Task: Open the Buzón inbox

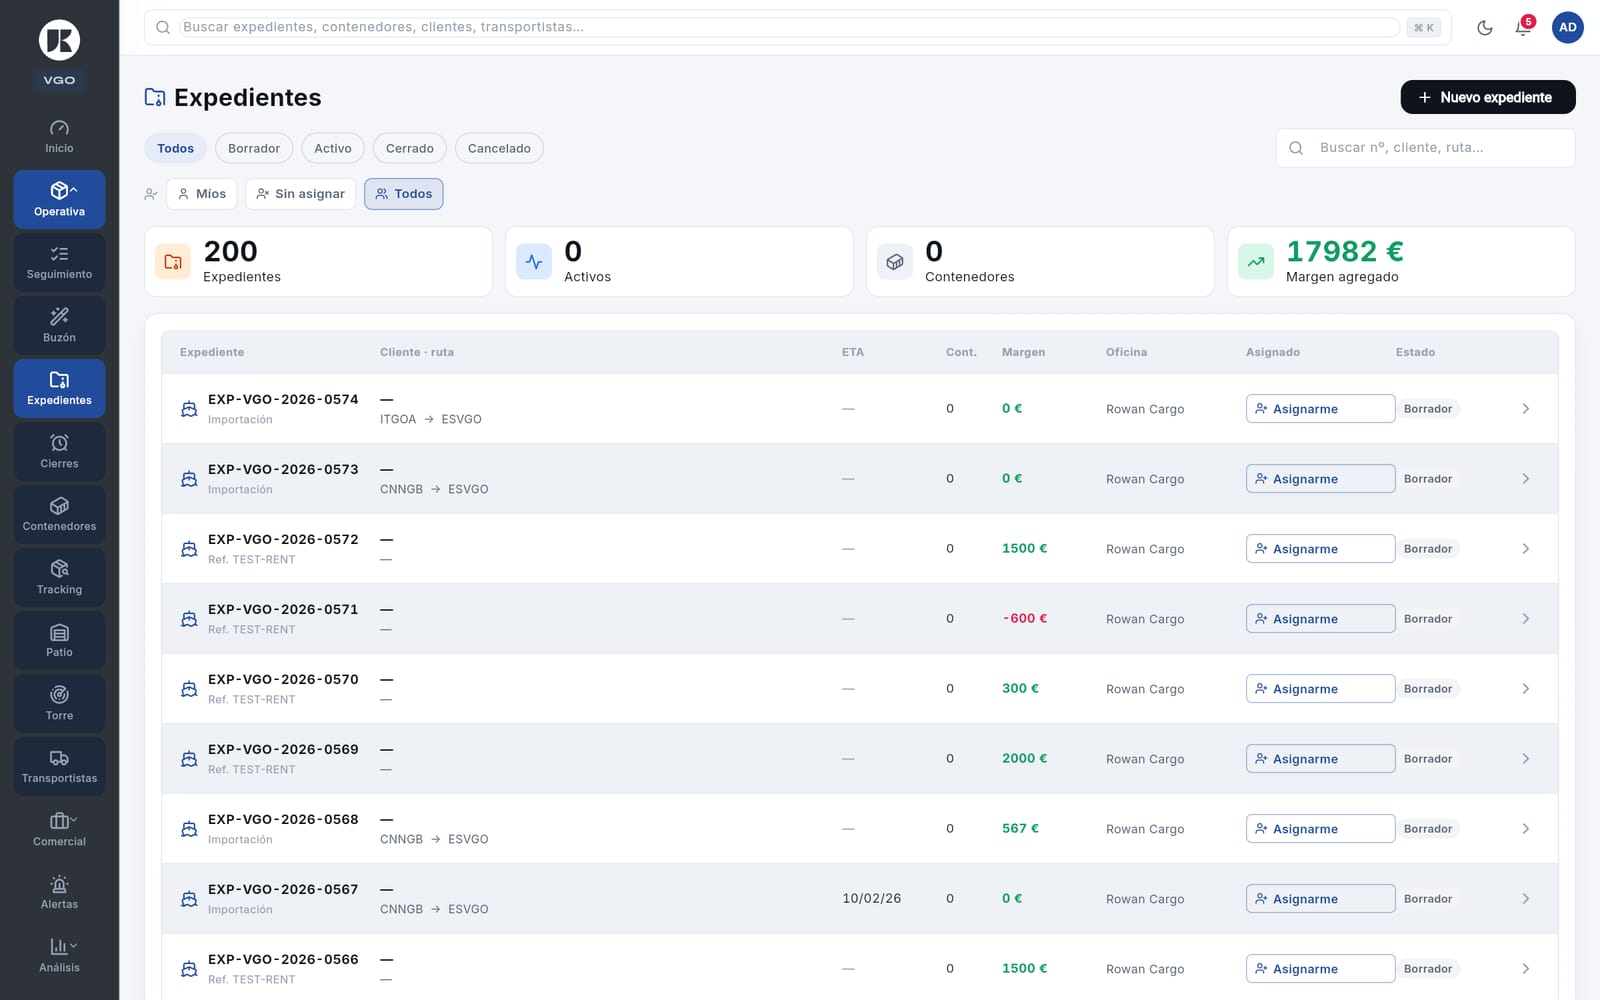Action: pos(59,325)
